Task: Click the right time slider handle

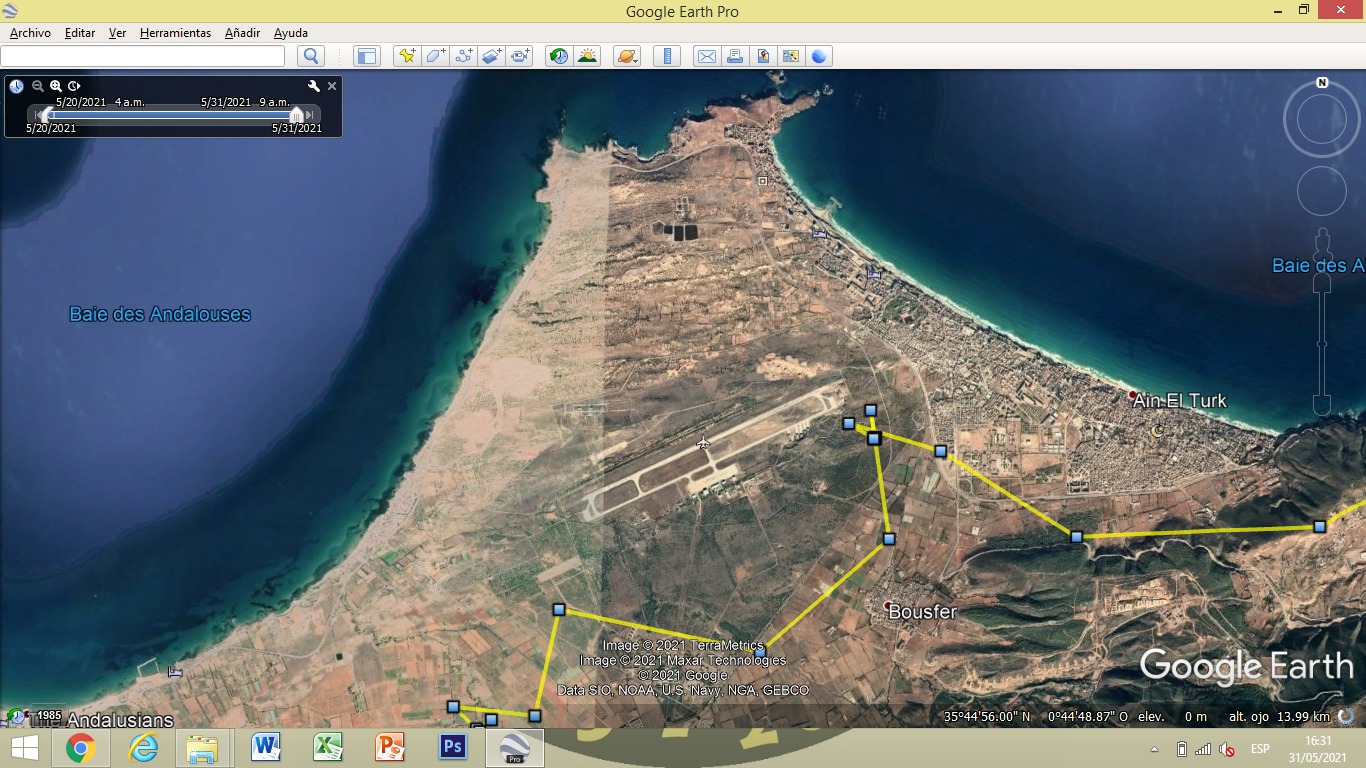Action: (296, 115)
